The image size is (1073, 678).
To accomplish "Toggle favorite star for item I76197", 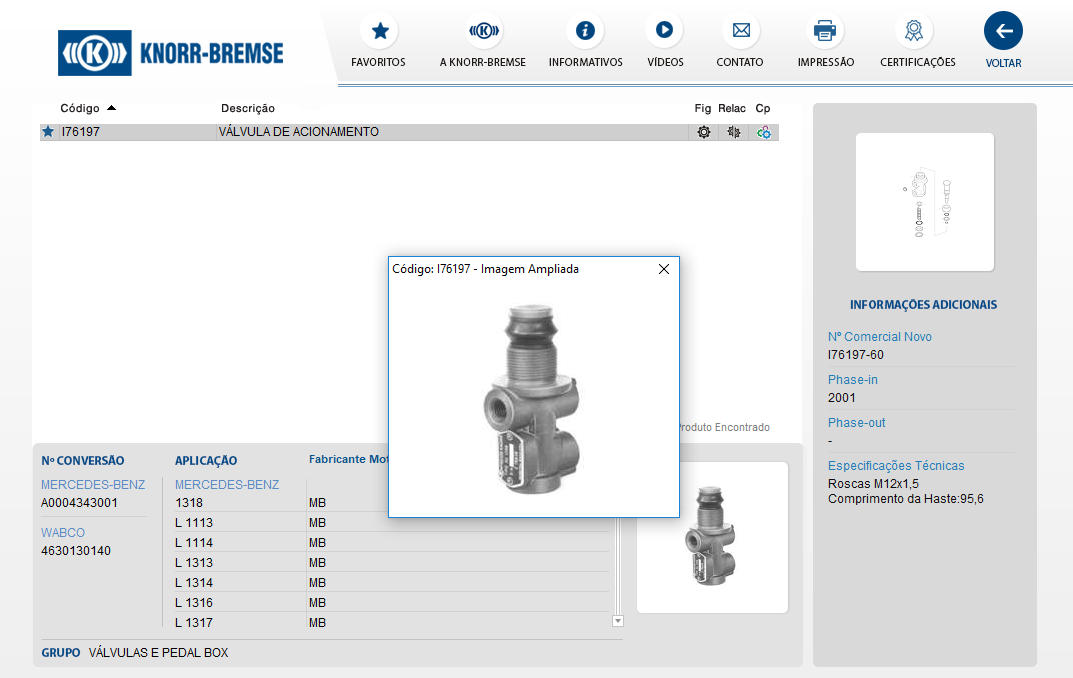I will pos(48,132).
